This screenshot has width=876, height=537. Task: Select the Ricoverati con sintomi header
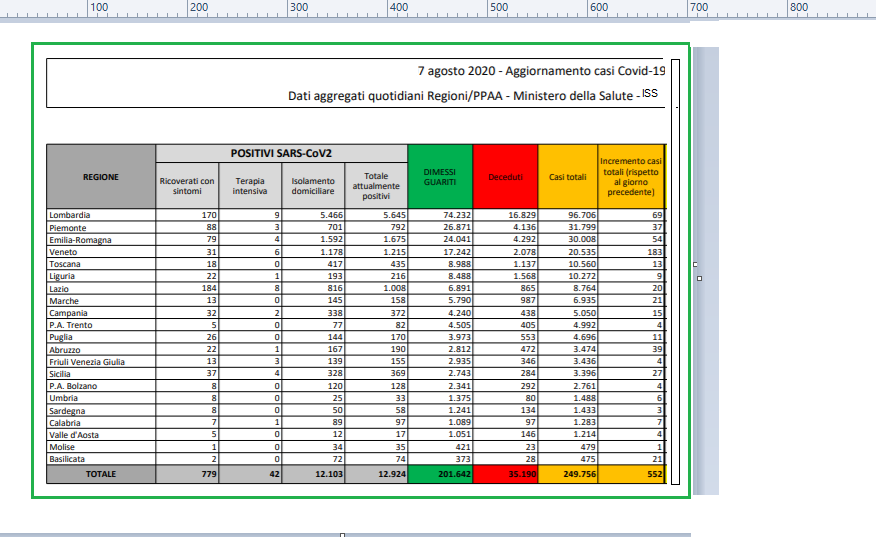point(187,186)
